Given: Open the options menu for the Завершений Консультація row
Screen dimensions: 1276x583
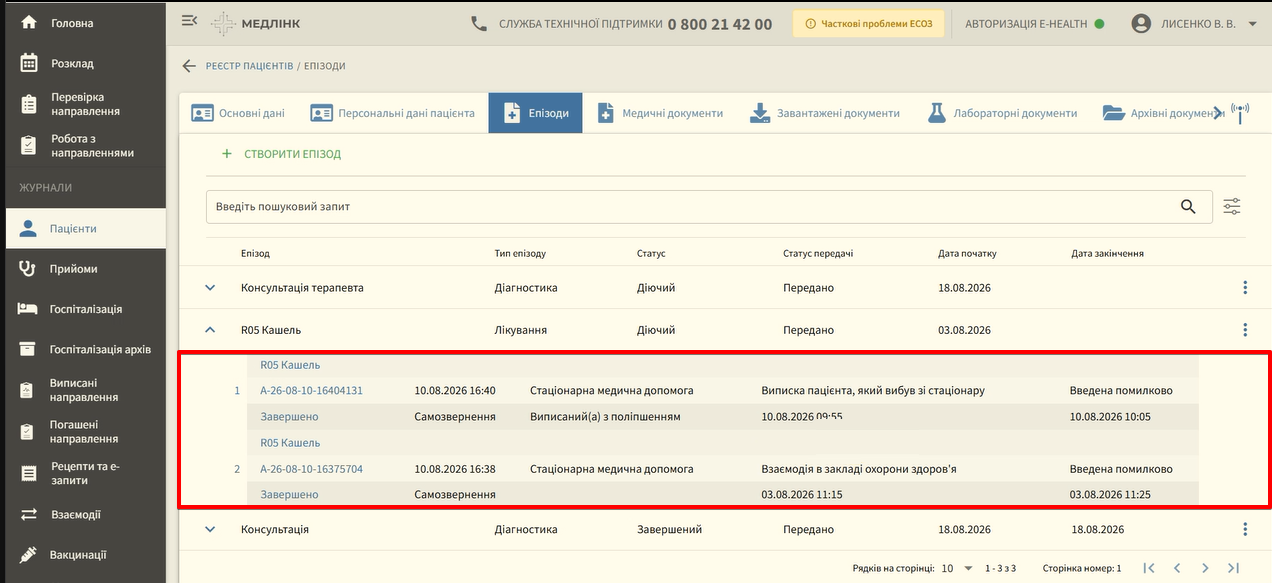Looking at the screenshot, I should pos(1245,530).
